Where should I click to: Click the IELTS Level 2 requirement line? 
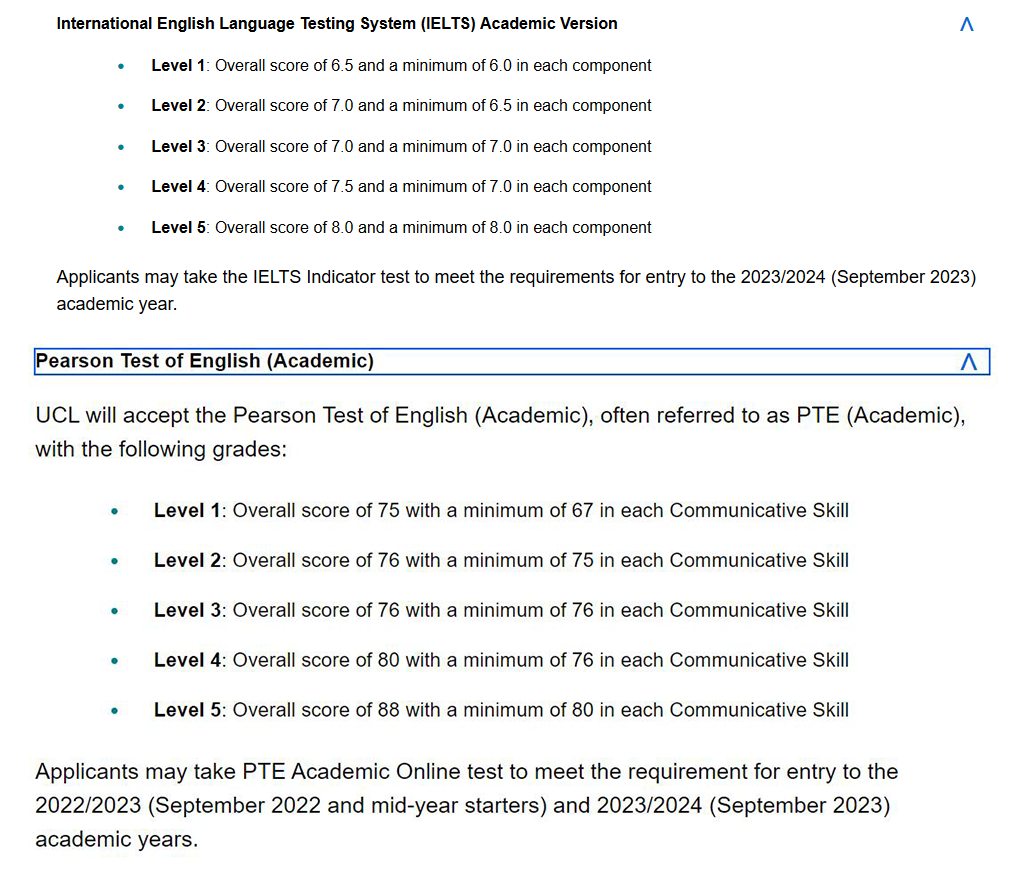pos(401,106)
